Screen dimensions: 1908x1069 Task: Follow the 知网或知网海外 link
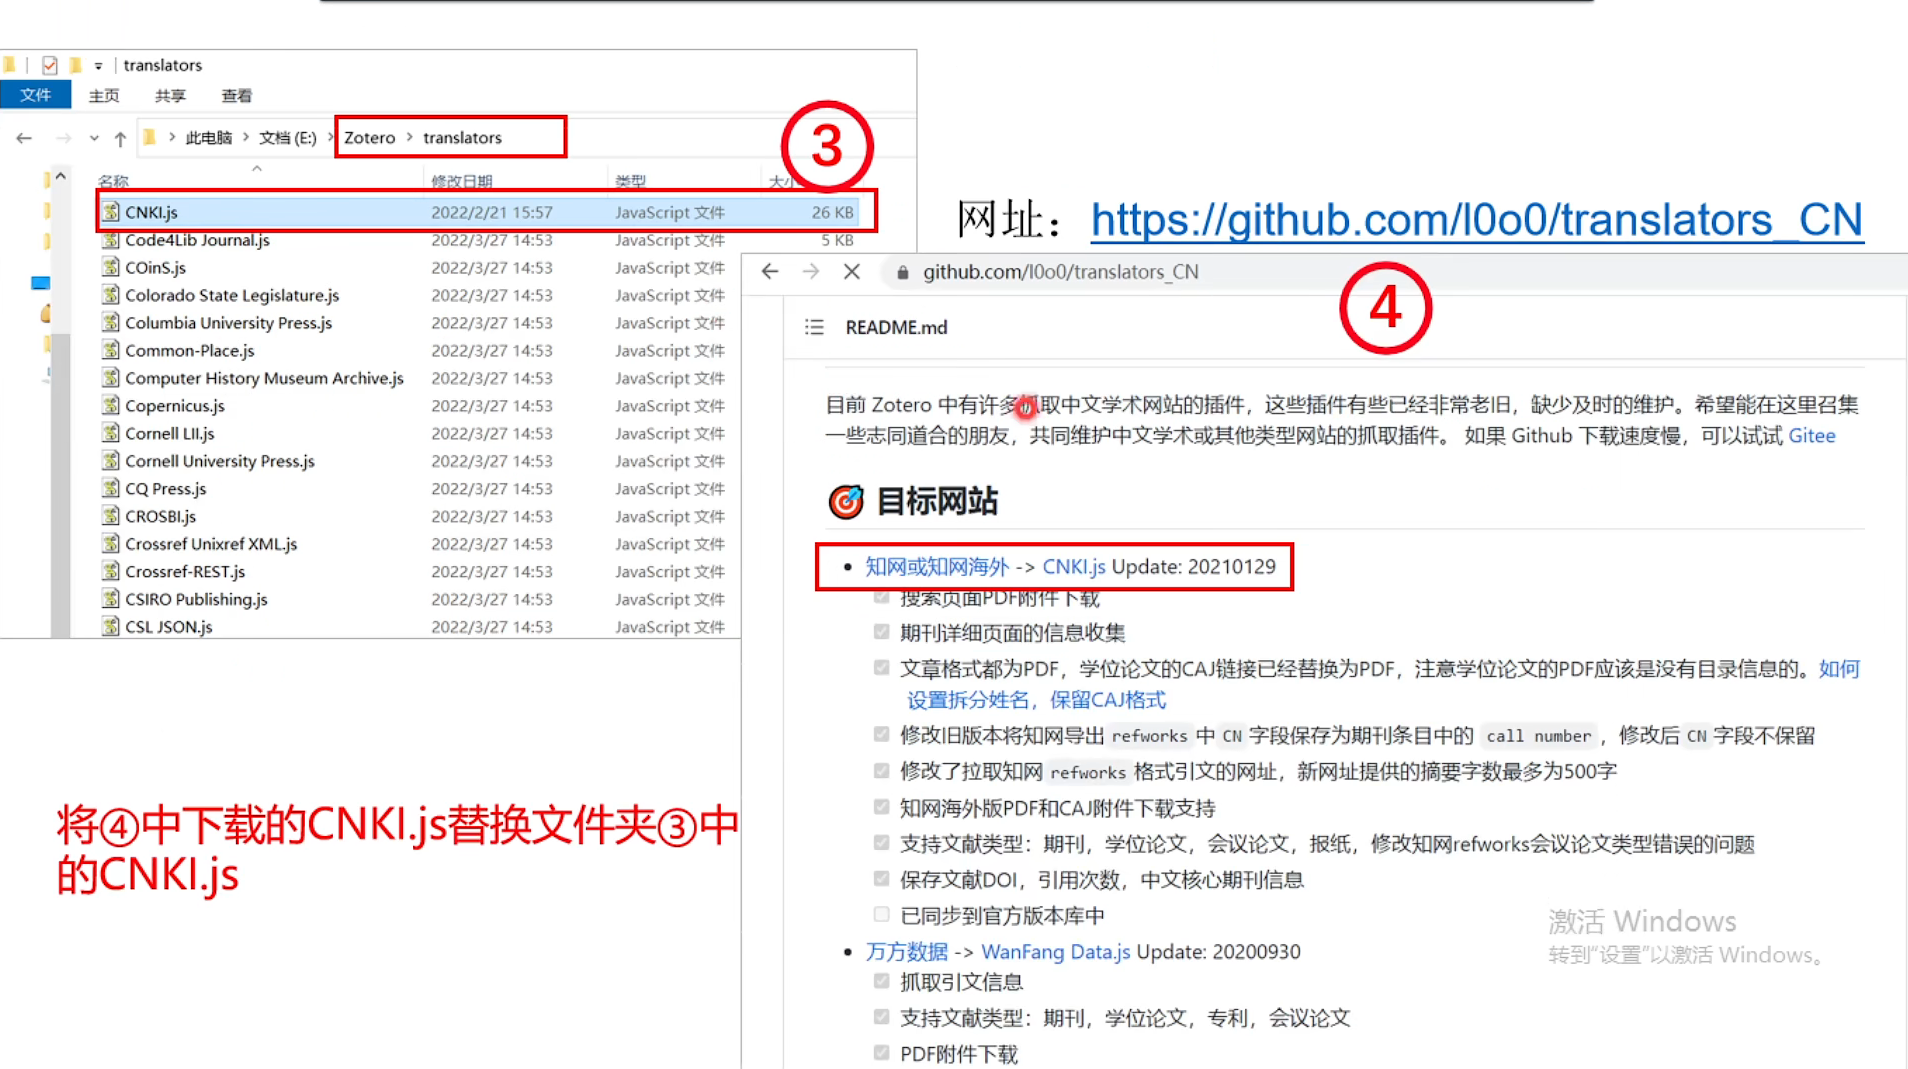point(936,566)
